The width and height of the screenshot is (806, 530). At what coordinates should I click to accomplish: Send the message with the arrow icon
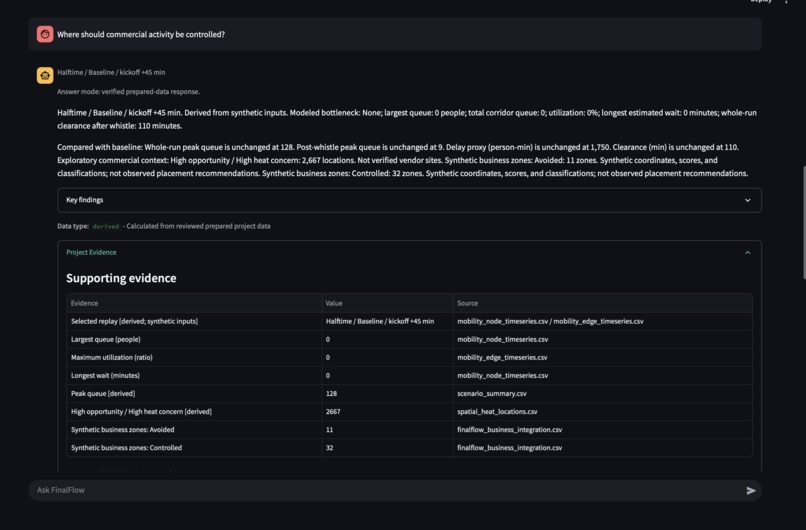pyautogui.click(x=750, y=490)
